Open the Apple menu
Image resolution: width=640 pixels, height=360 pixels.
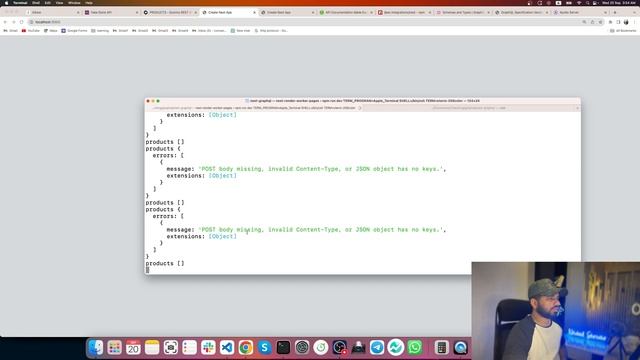point(6,3)
